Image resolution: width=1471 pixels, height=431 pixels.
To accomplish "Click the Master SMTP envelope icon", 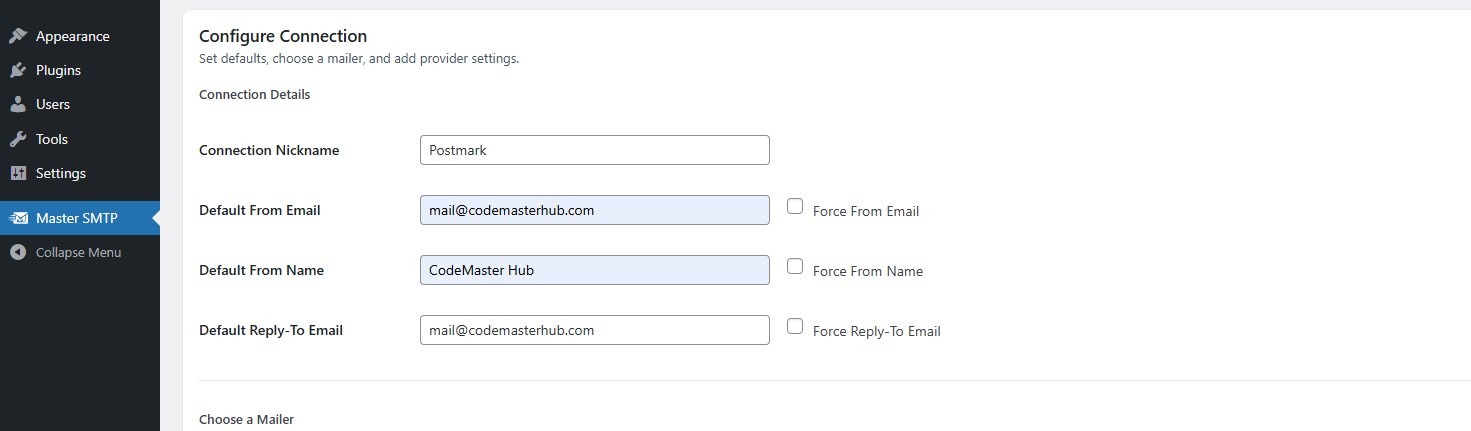I will coord(17,218).
